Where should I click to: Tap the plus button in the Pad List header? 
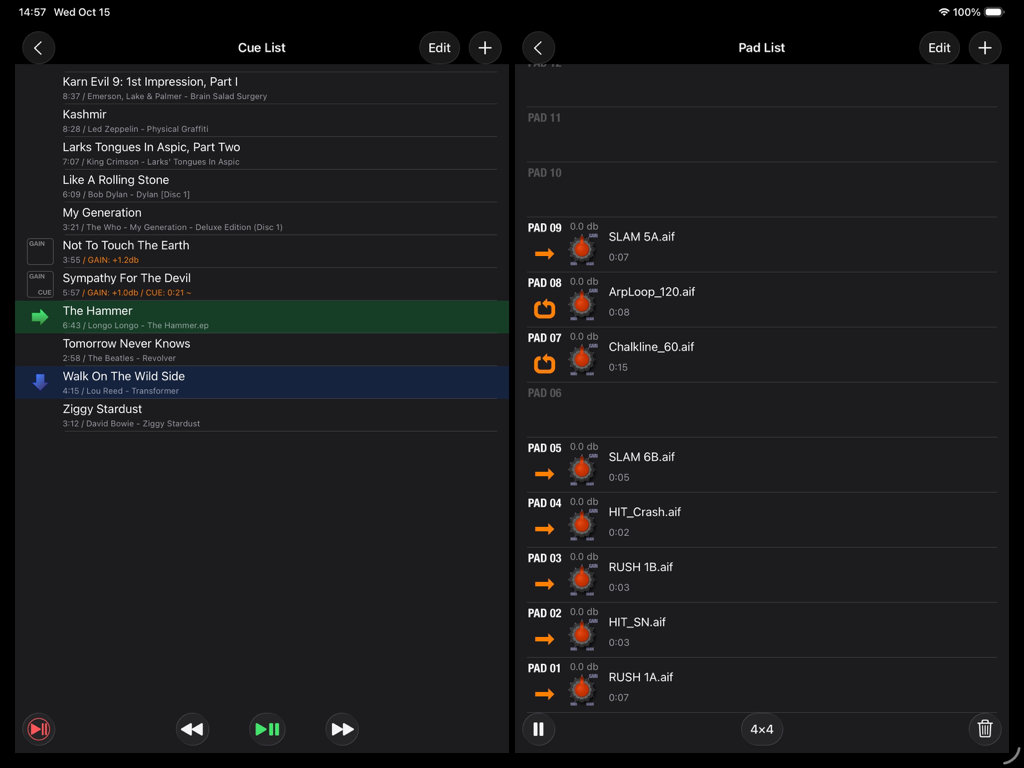[x=985, y=47]
